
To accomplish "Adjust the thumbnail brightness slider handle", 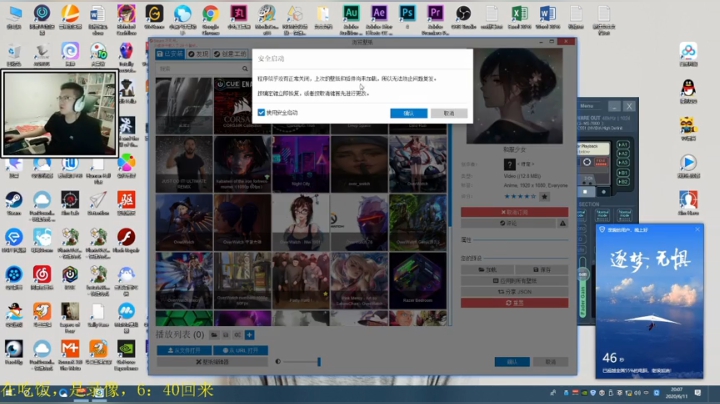I will pos(319,362).
